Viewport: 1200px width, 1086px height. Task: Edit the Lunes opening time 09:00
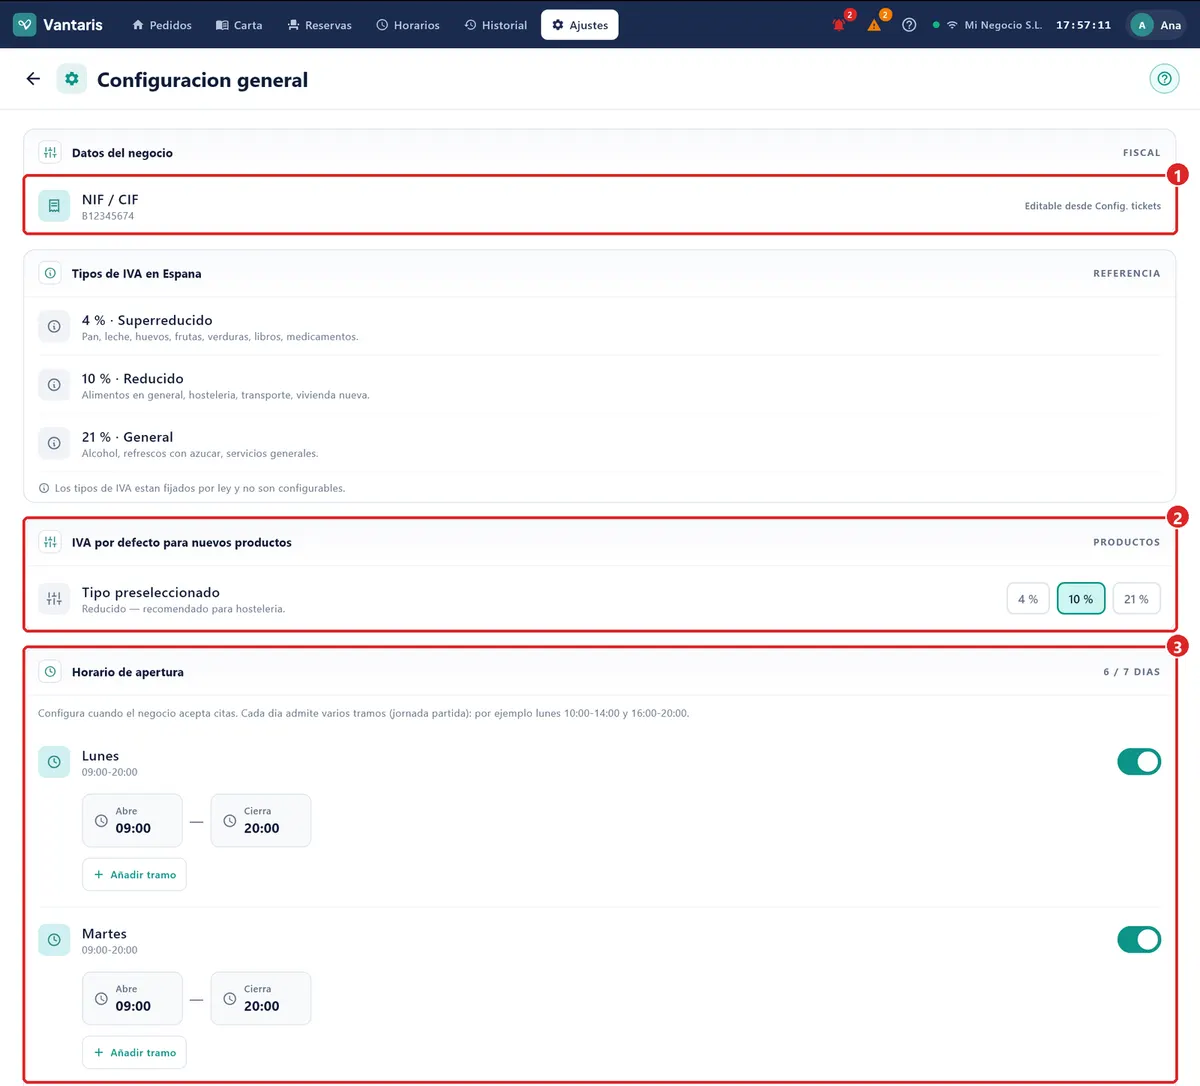[132, 821]
